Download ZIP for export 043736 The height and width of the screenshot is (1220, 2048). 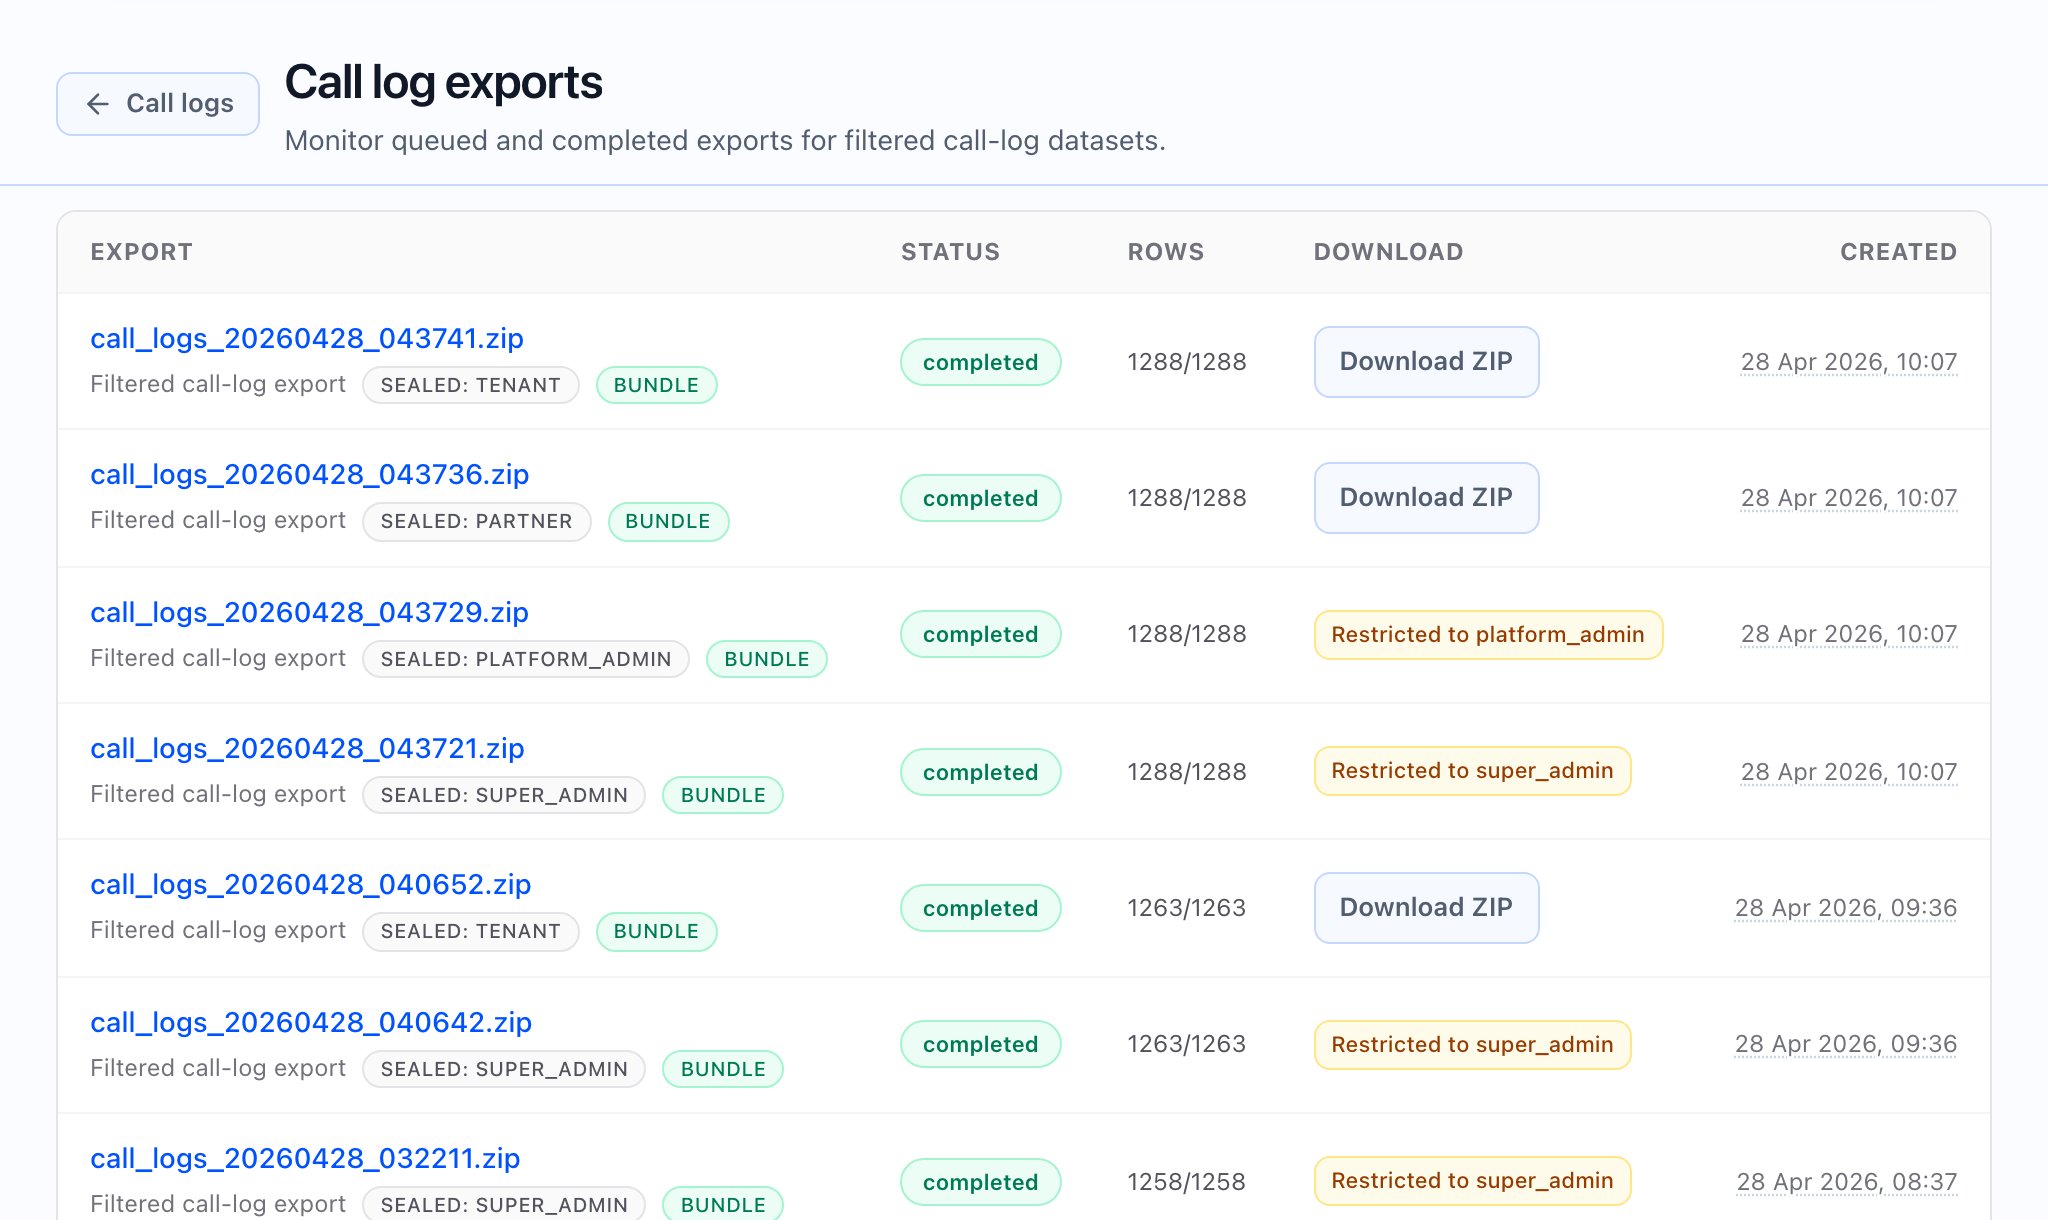pos(1426,498)
